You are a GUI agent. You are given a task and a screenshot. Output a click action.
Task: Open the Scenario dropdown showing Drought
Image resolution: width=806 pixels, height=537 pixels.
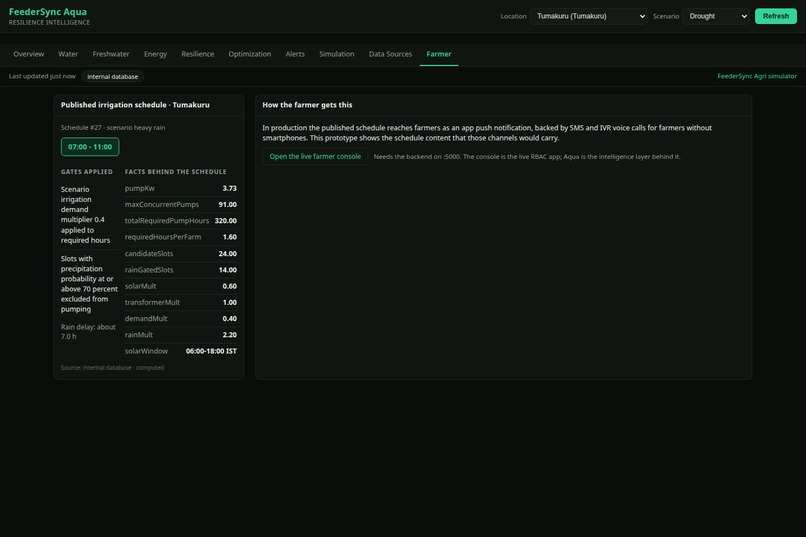[716, 16]
